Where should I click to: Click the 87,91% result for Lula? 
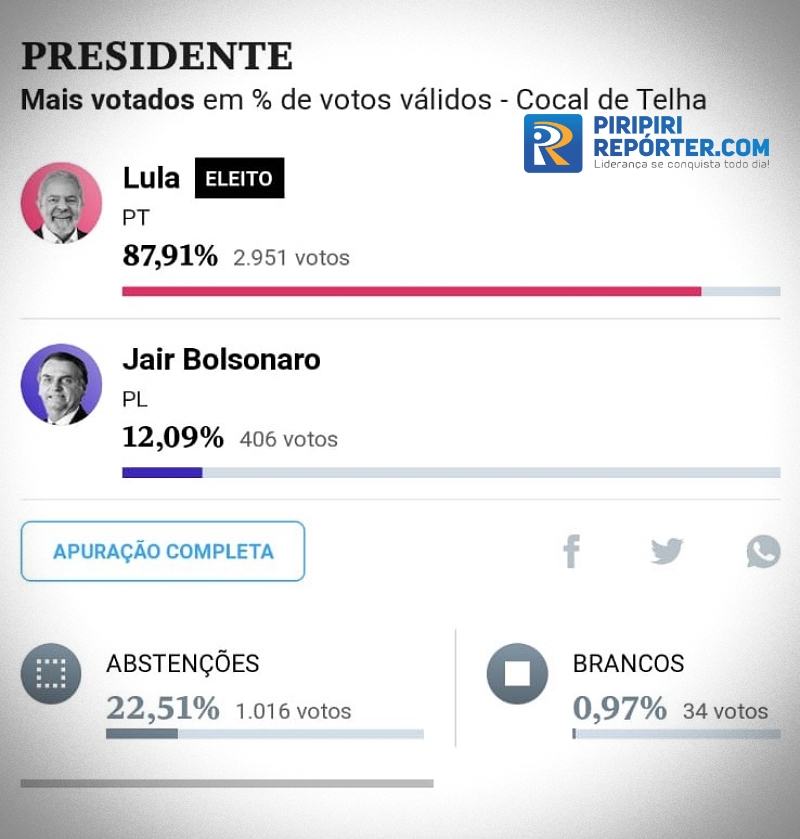[x=170, y=256]
